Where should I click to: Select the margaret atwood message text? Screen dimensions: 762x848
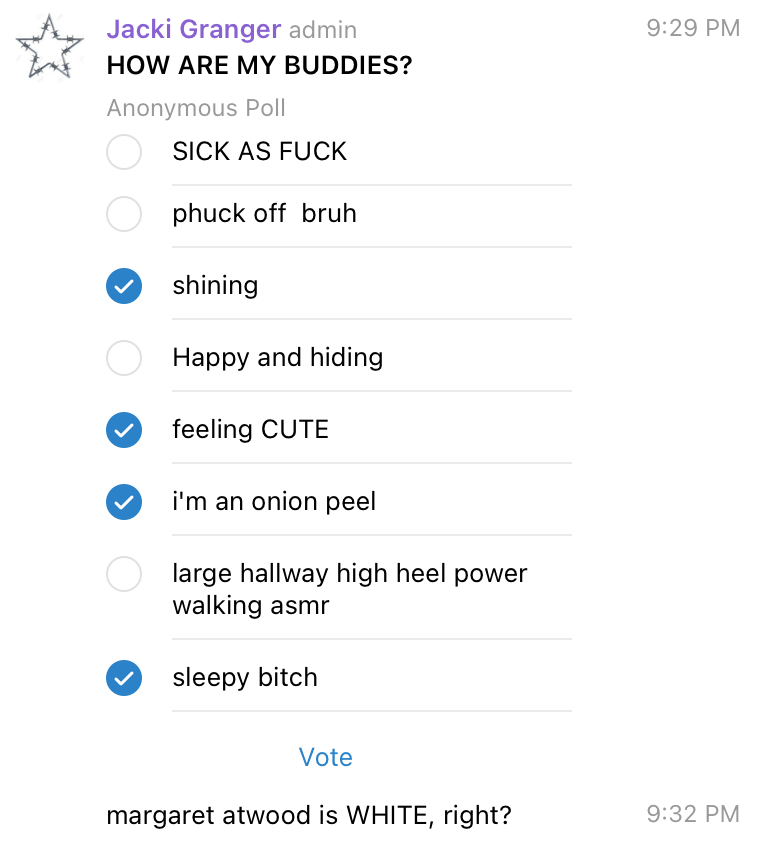coord(309,816)
